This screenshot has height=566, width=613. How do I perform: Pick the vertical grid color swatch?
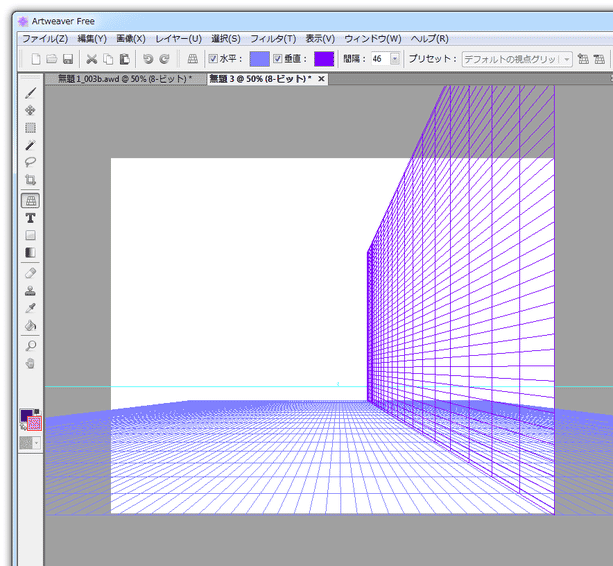(324, 59)
